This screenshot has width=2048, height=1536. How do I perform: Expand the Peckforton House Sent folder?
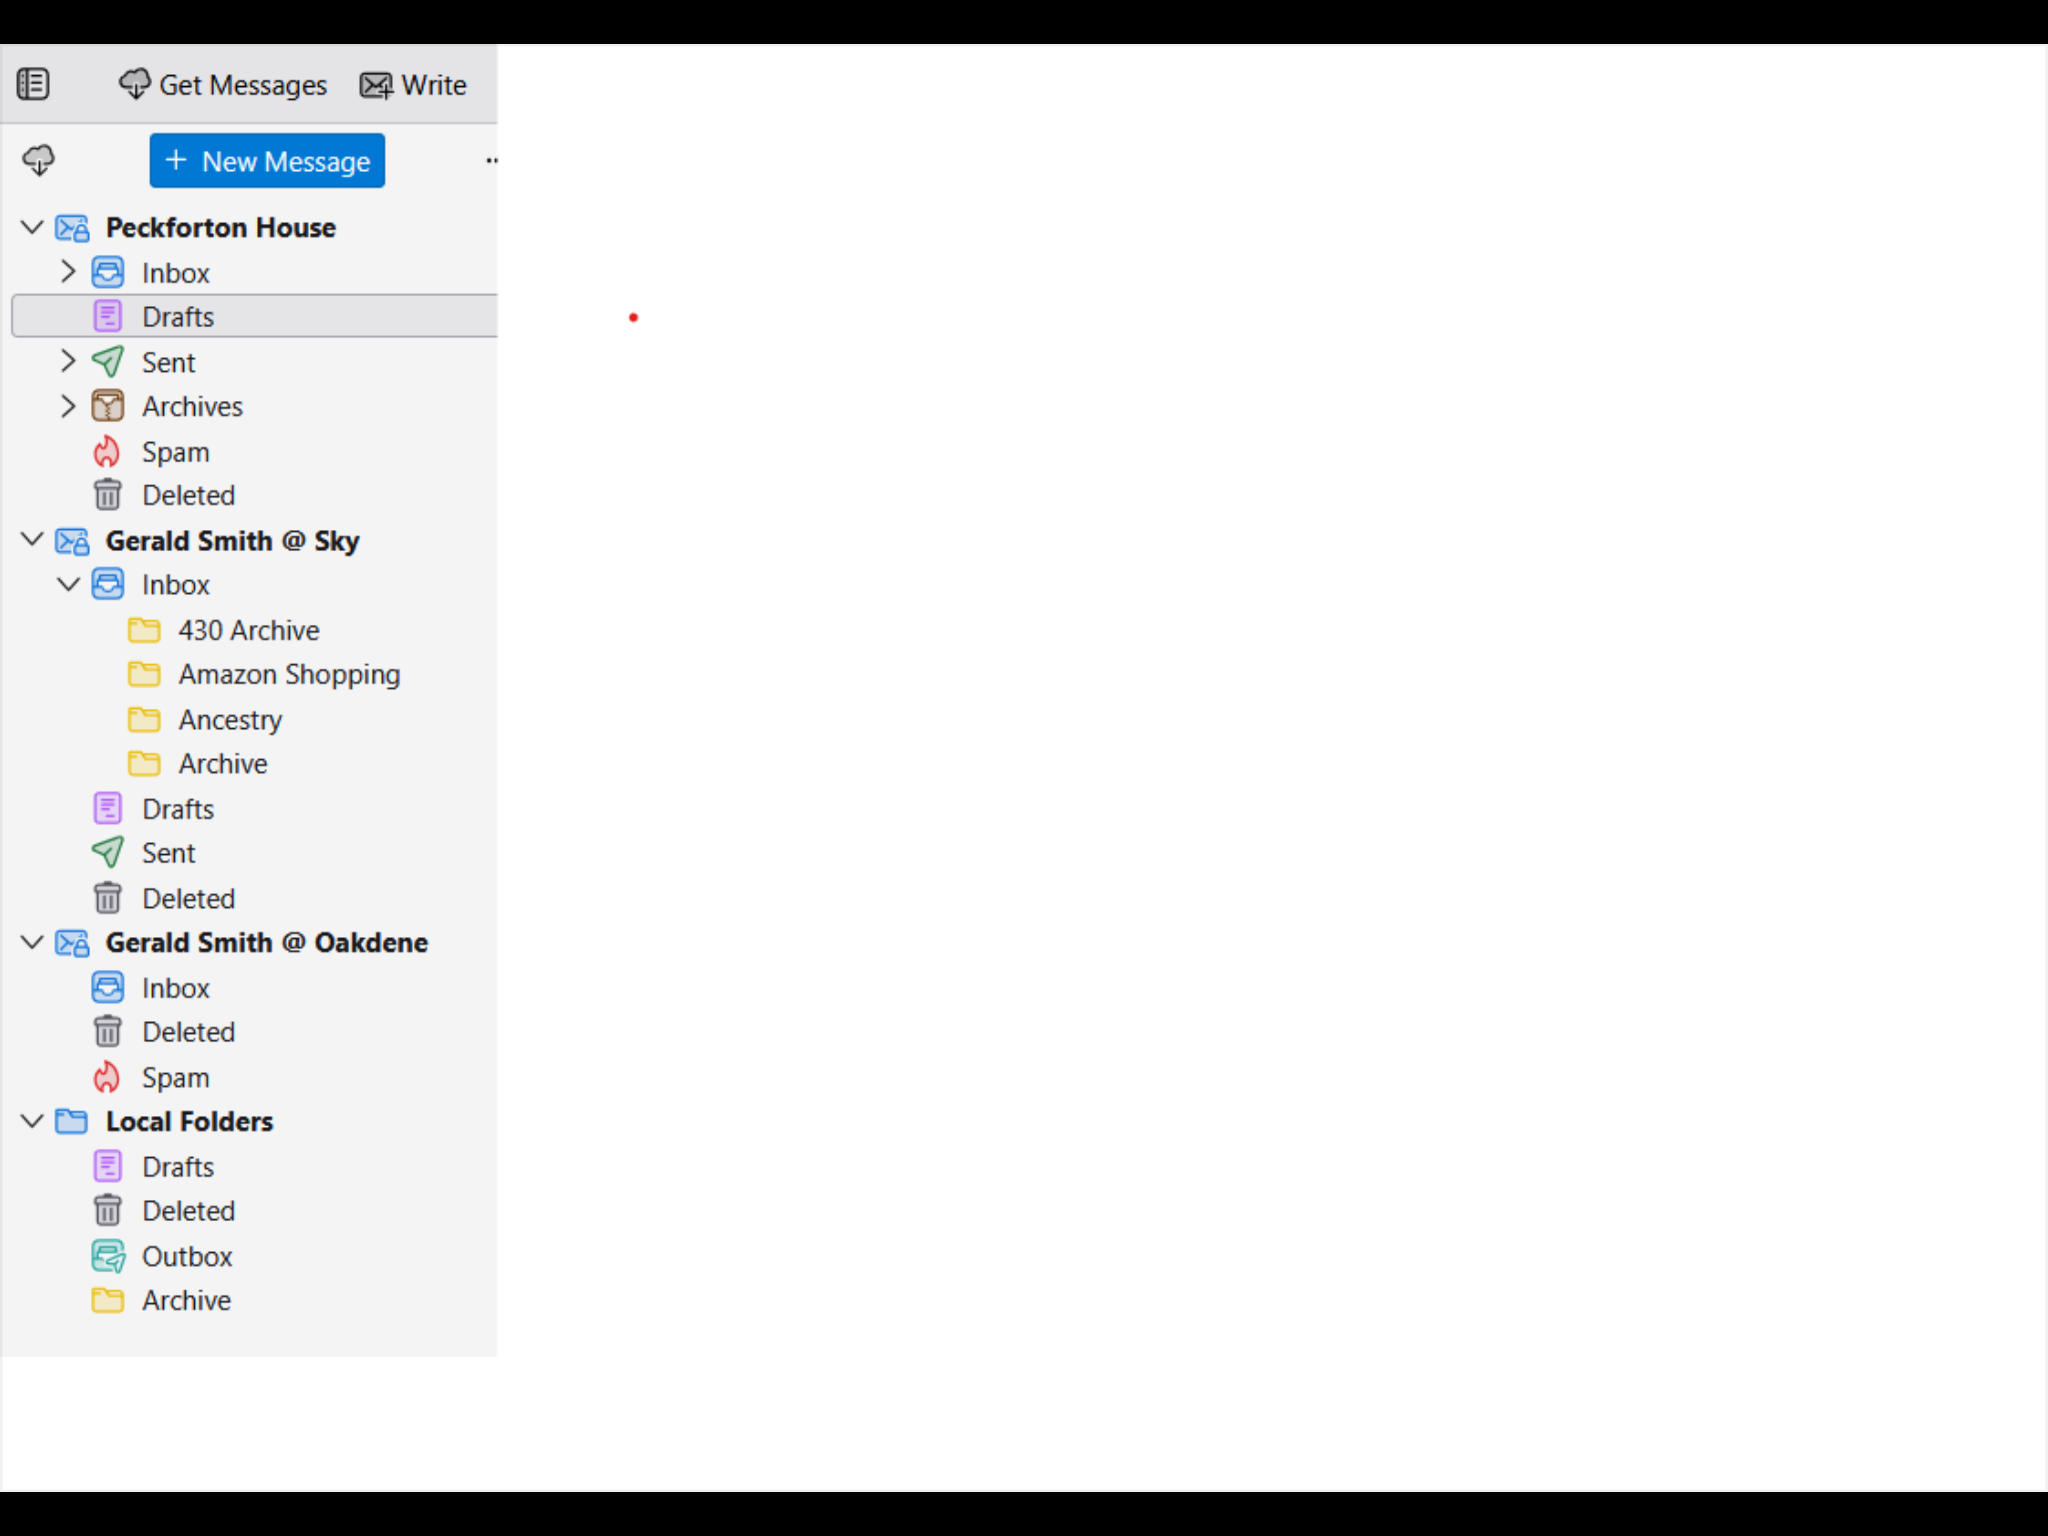[68, 361]
